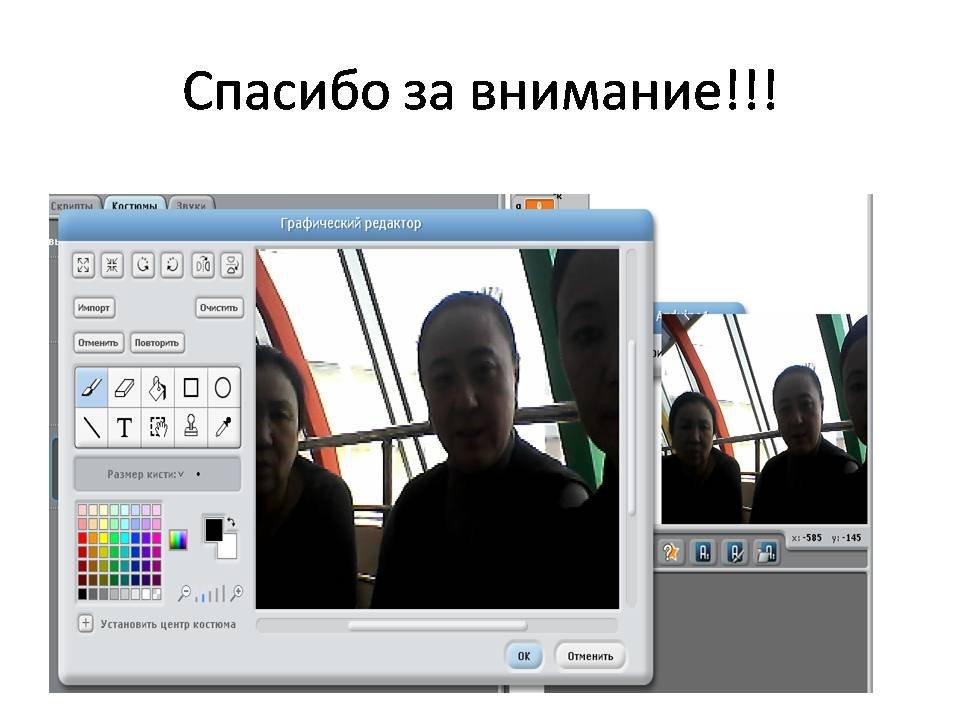
Task: Choose the Fill bucket tool
Action: [158, 387]
